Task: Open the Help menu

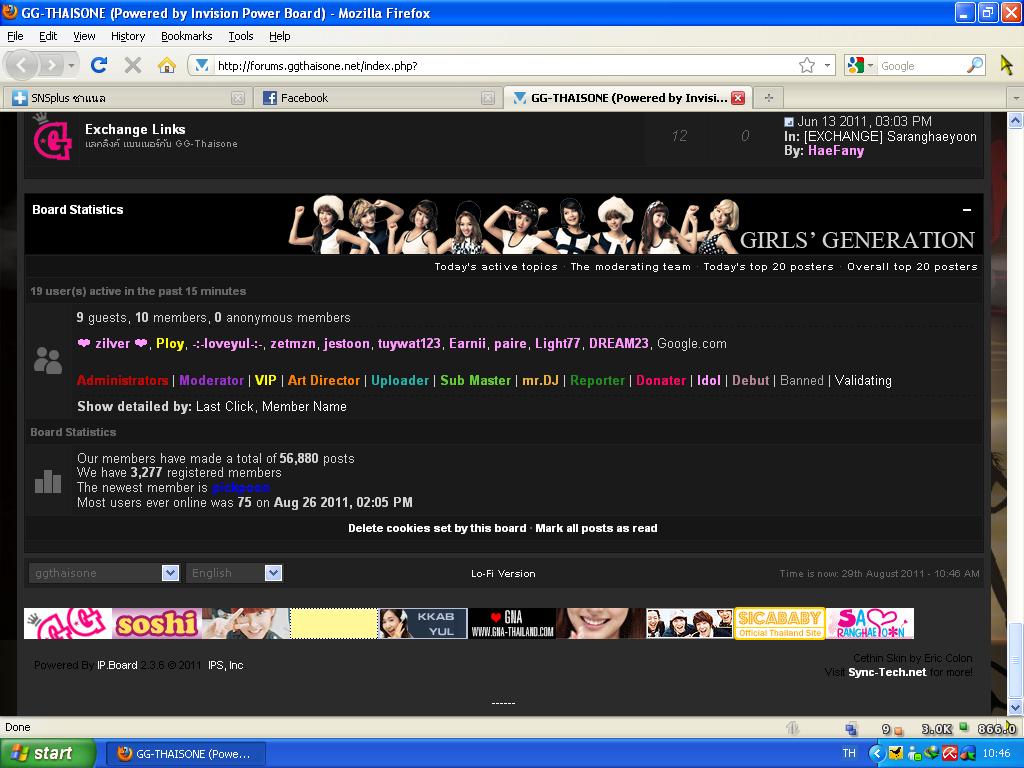Action: (x=280, y=36)
